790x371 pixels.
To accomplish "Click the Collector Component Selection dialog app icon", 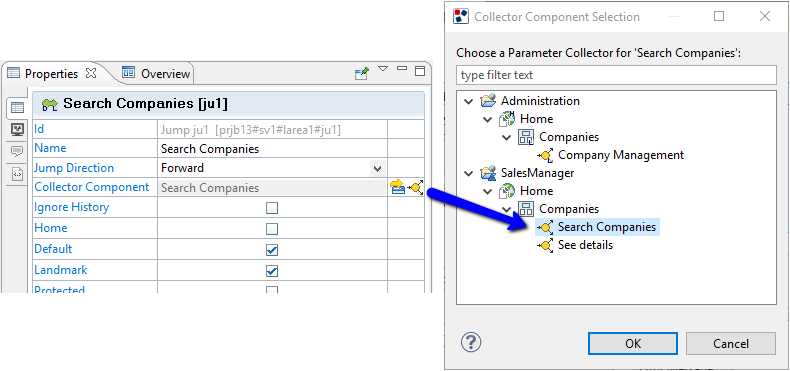I will point(461,16).
